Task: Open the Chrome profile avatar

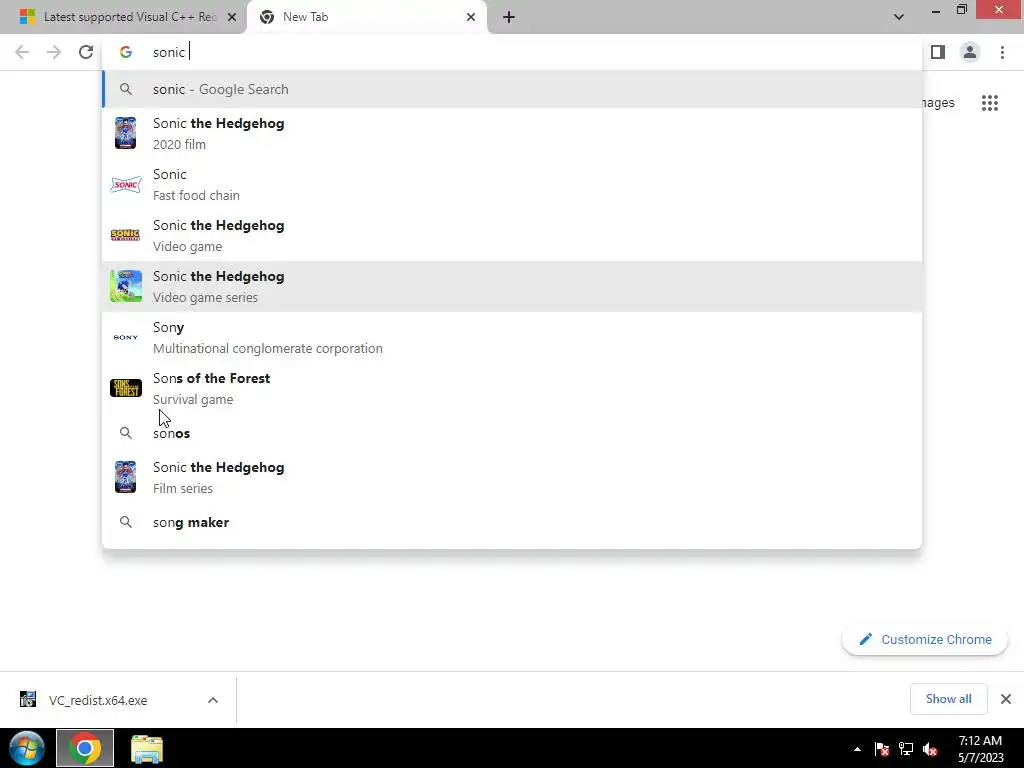Action: (970, 52)
